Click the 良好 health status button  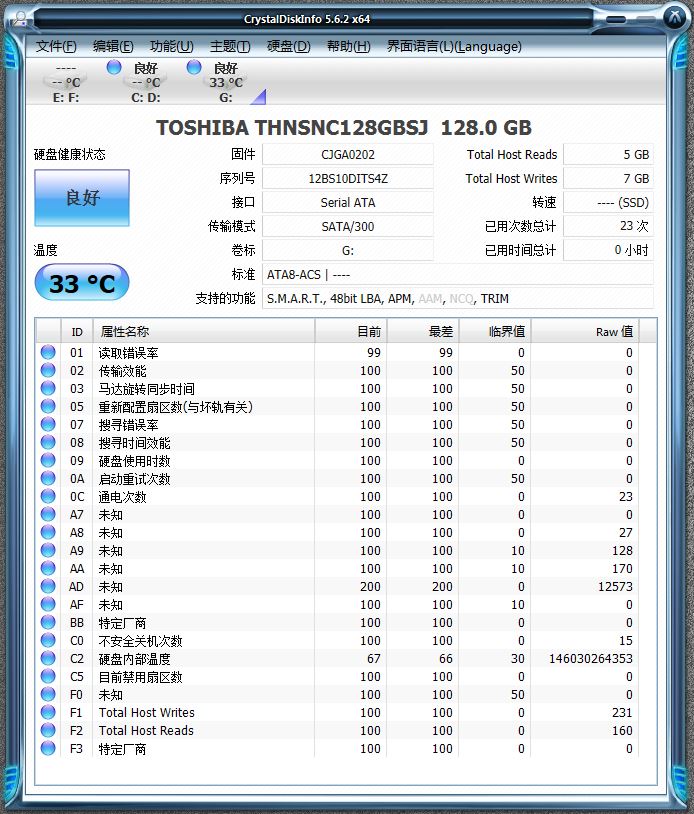[82, 198]
